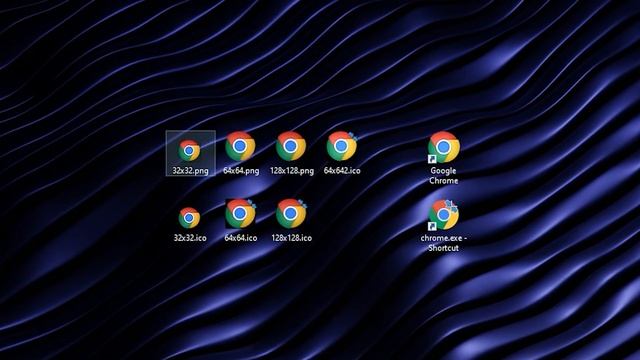Click the "64x64.png" file name label

[241, 171]
